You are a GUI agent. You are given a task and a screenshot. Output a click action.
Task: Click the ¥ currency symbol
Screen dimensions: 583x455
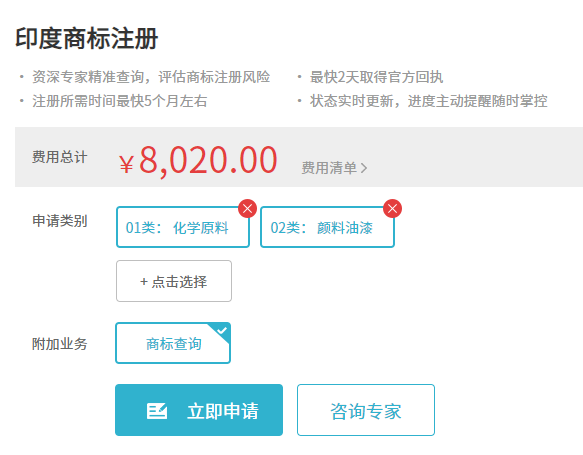tap(126, 164)
